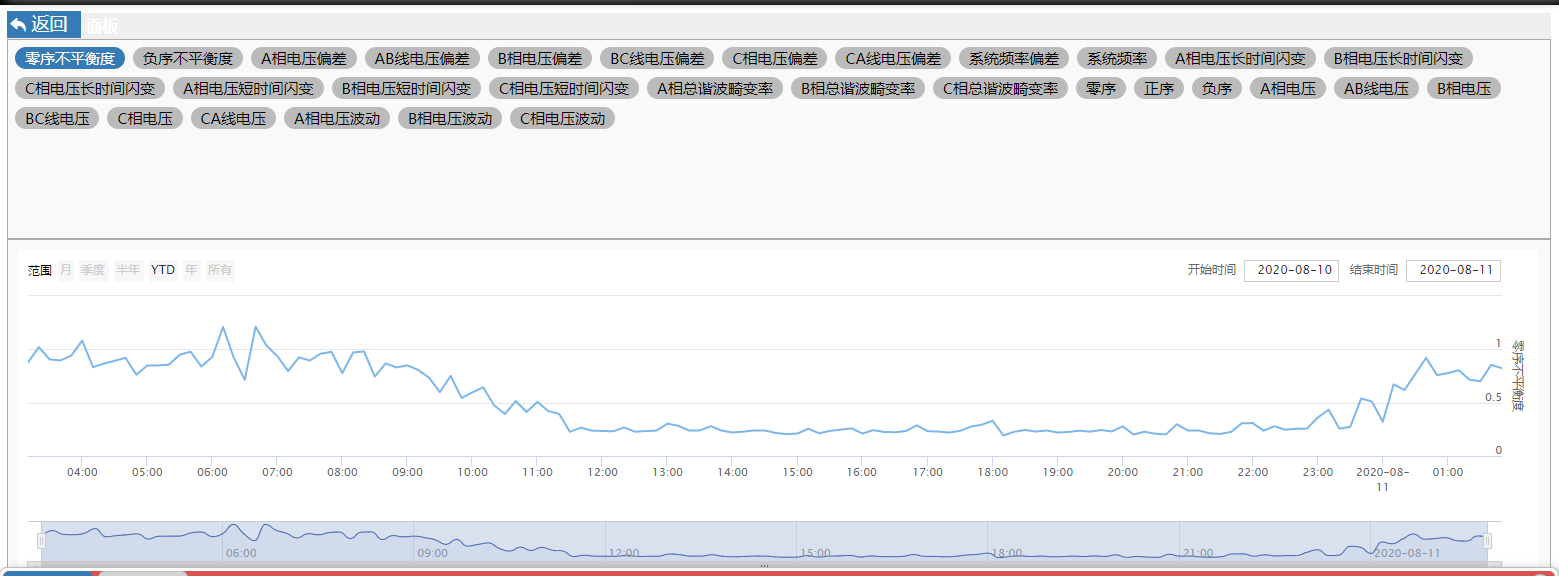Toggle the 负序不平衡度 metric tag
This screenshot has height=576, width=1559.
click(188, 58)
